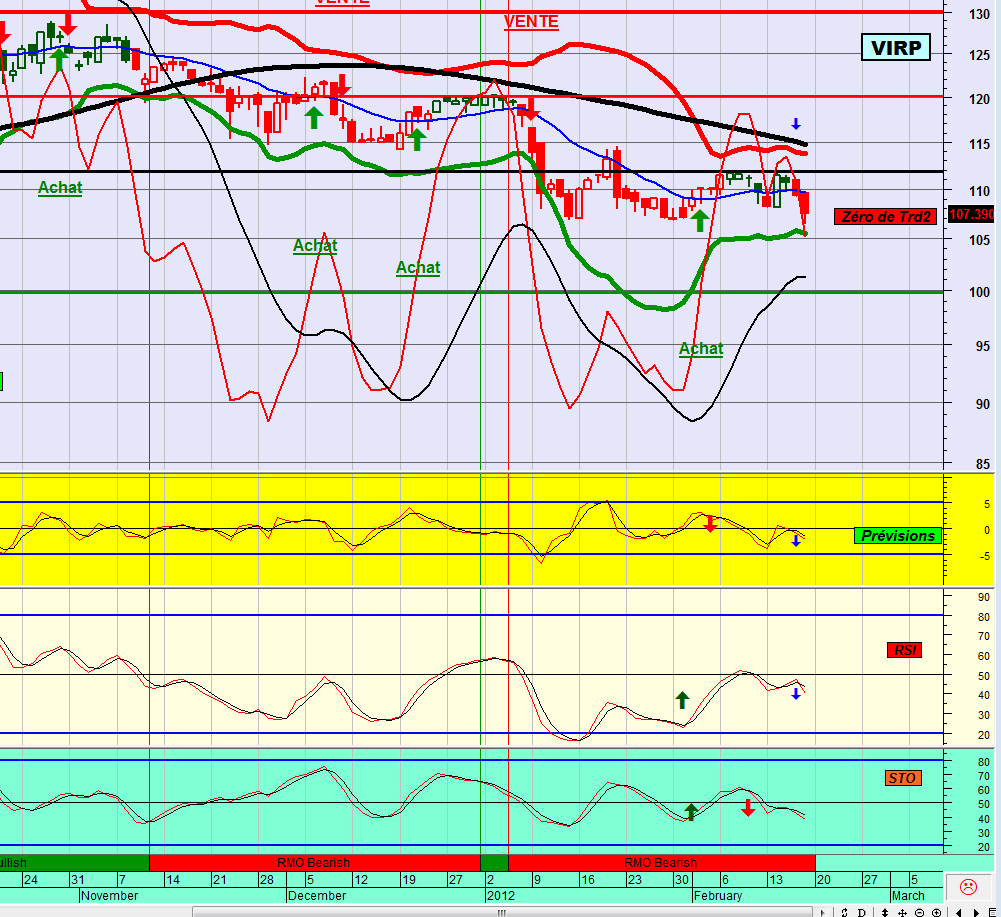
Task: Click the zoom out magnifier icon
Action: point(920,913)
